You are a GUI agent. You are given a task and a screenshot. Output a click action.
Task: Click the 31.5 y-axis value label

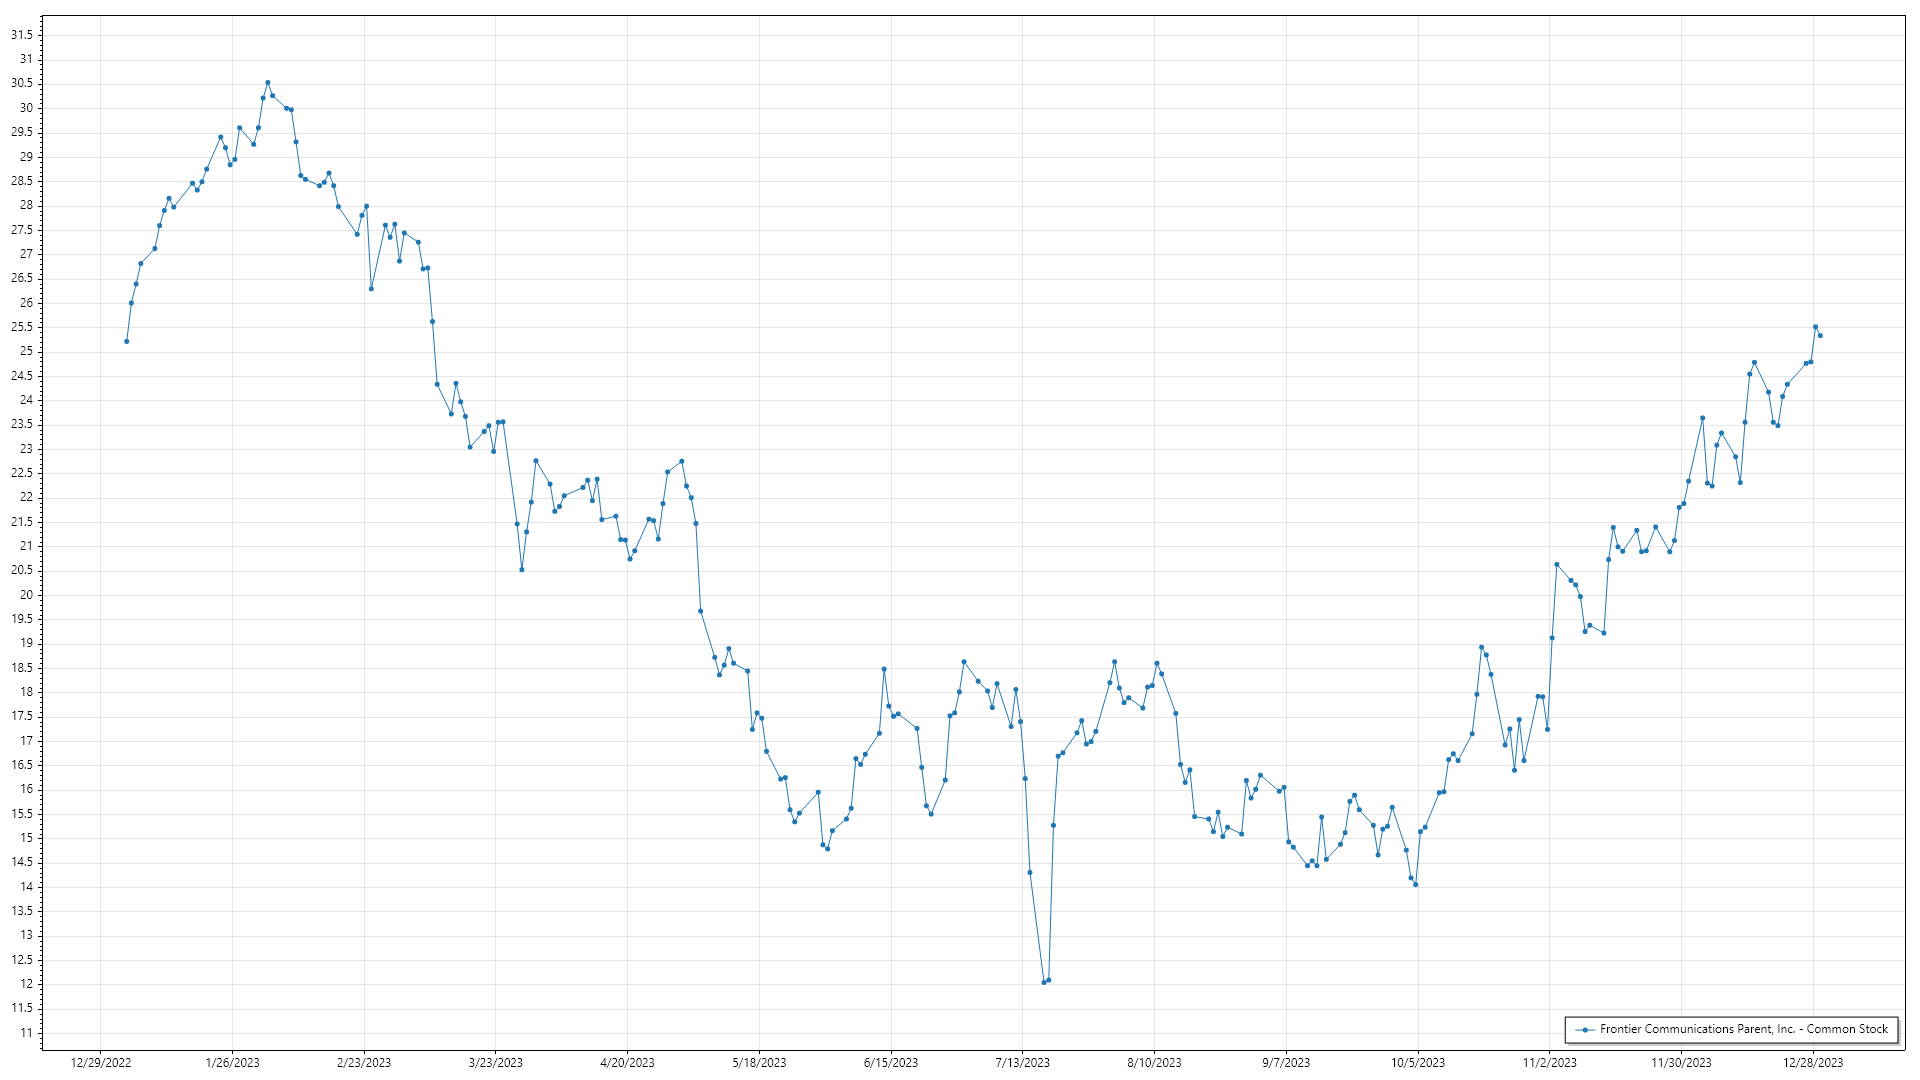tap(22, 35)
